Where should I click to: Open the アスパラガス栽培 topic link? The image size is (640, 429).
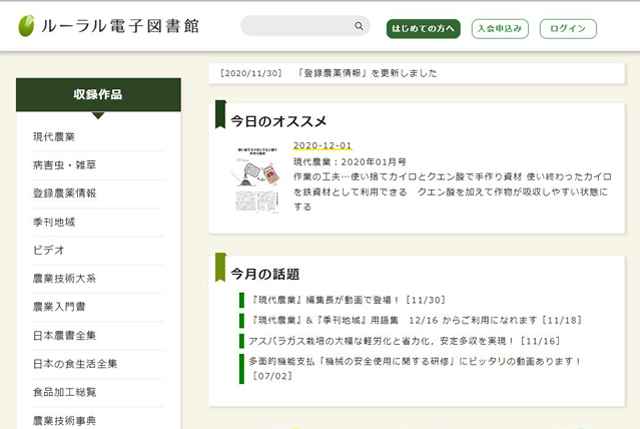click(x=400, y=341)
